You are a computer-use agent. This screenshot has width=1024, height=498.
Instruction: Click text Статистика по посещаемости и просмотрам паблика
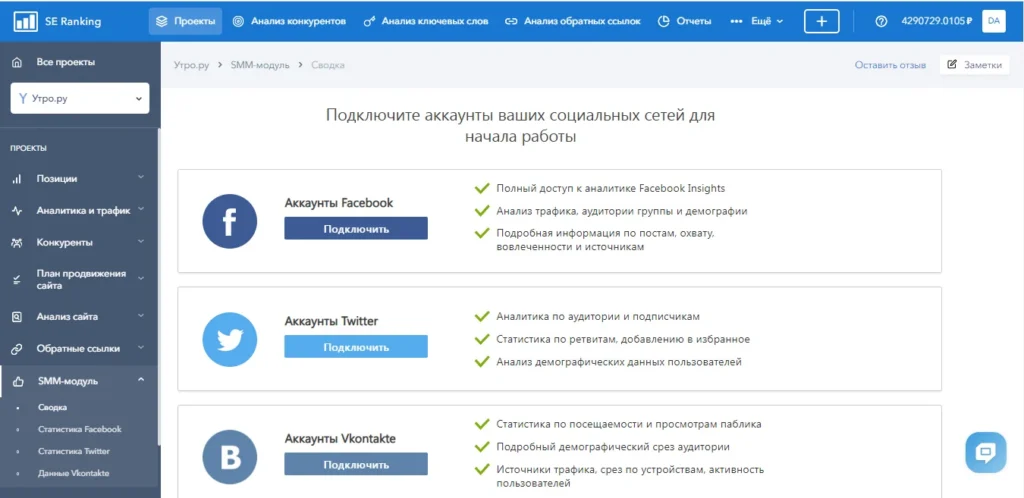(628, 424)
